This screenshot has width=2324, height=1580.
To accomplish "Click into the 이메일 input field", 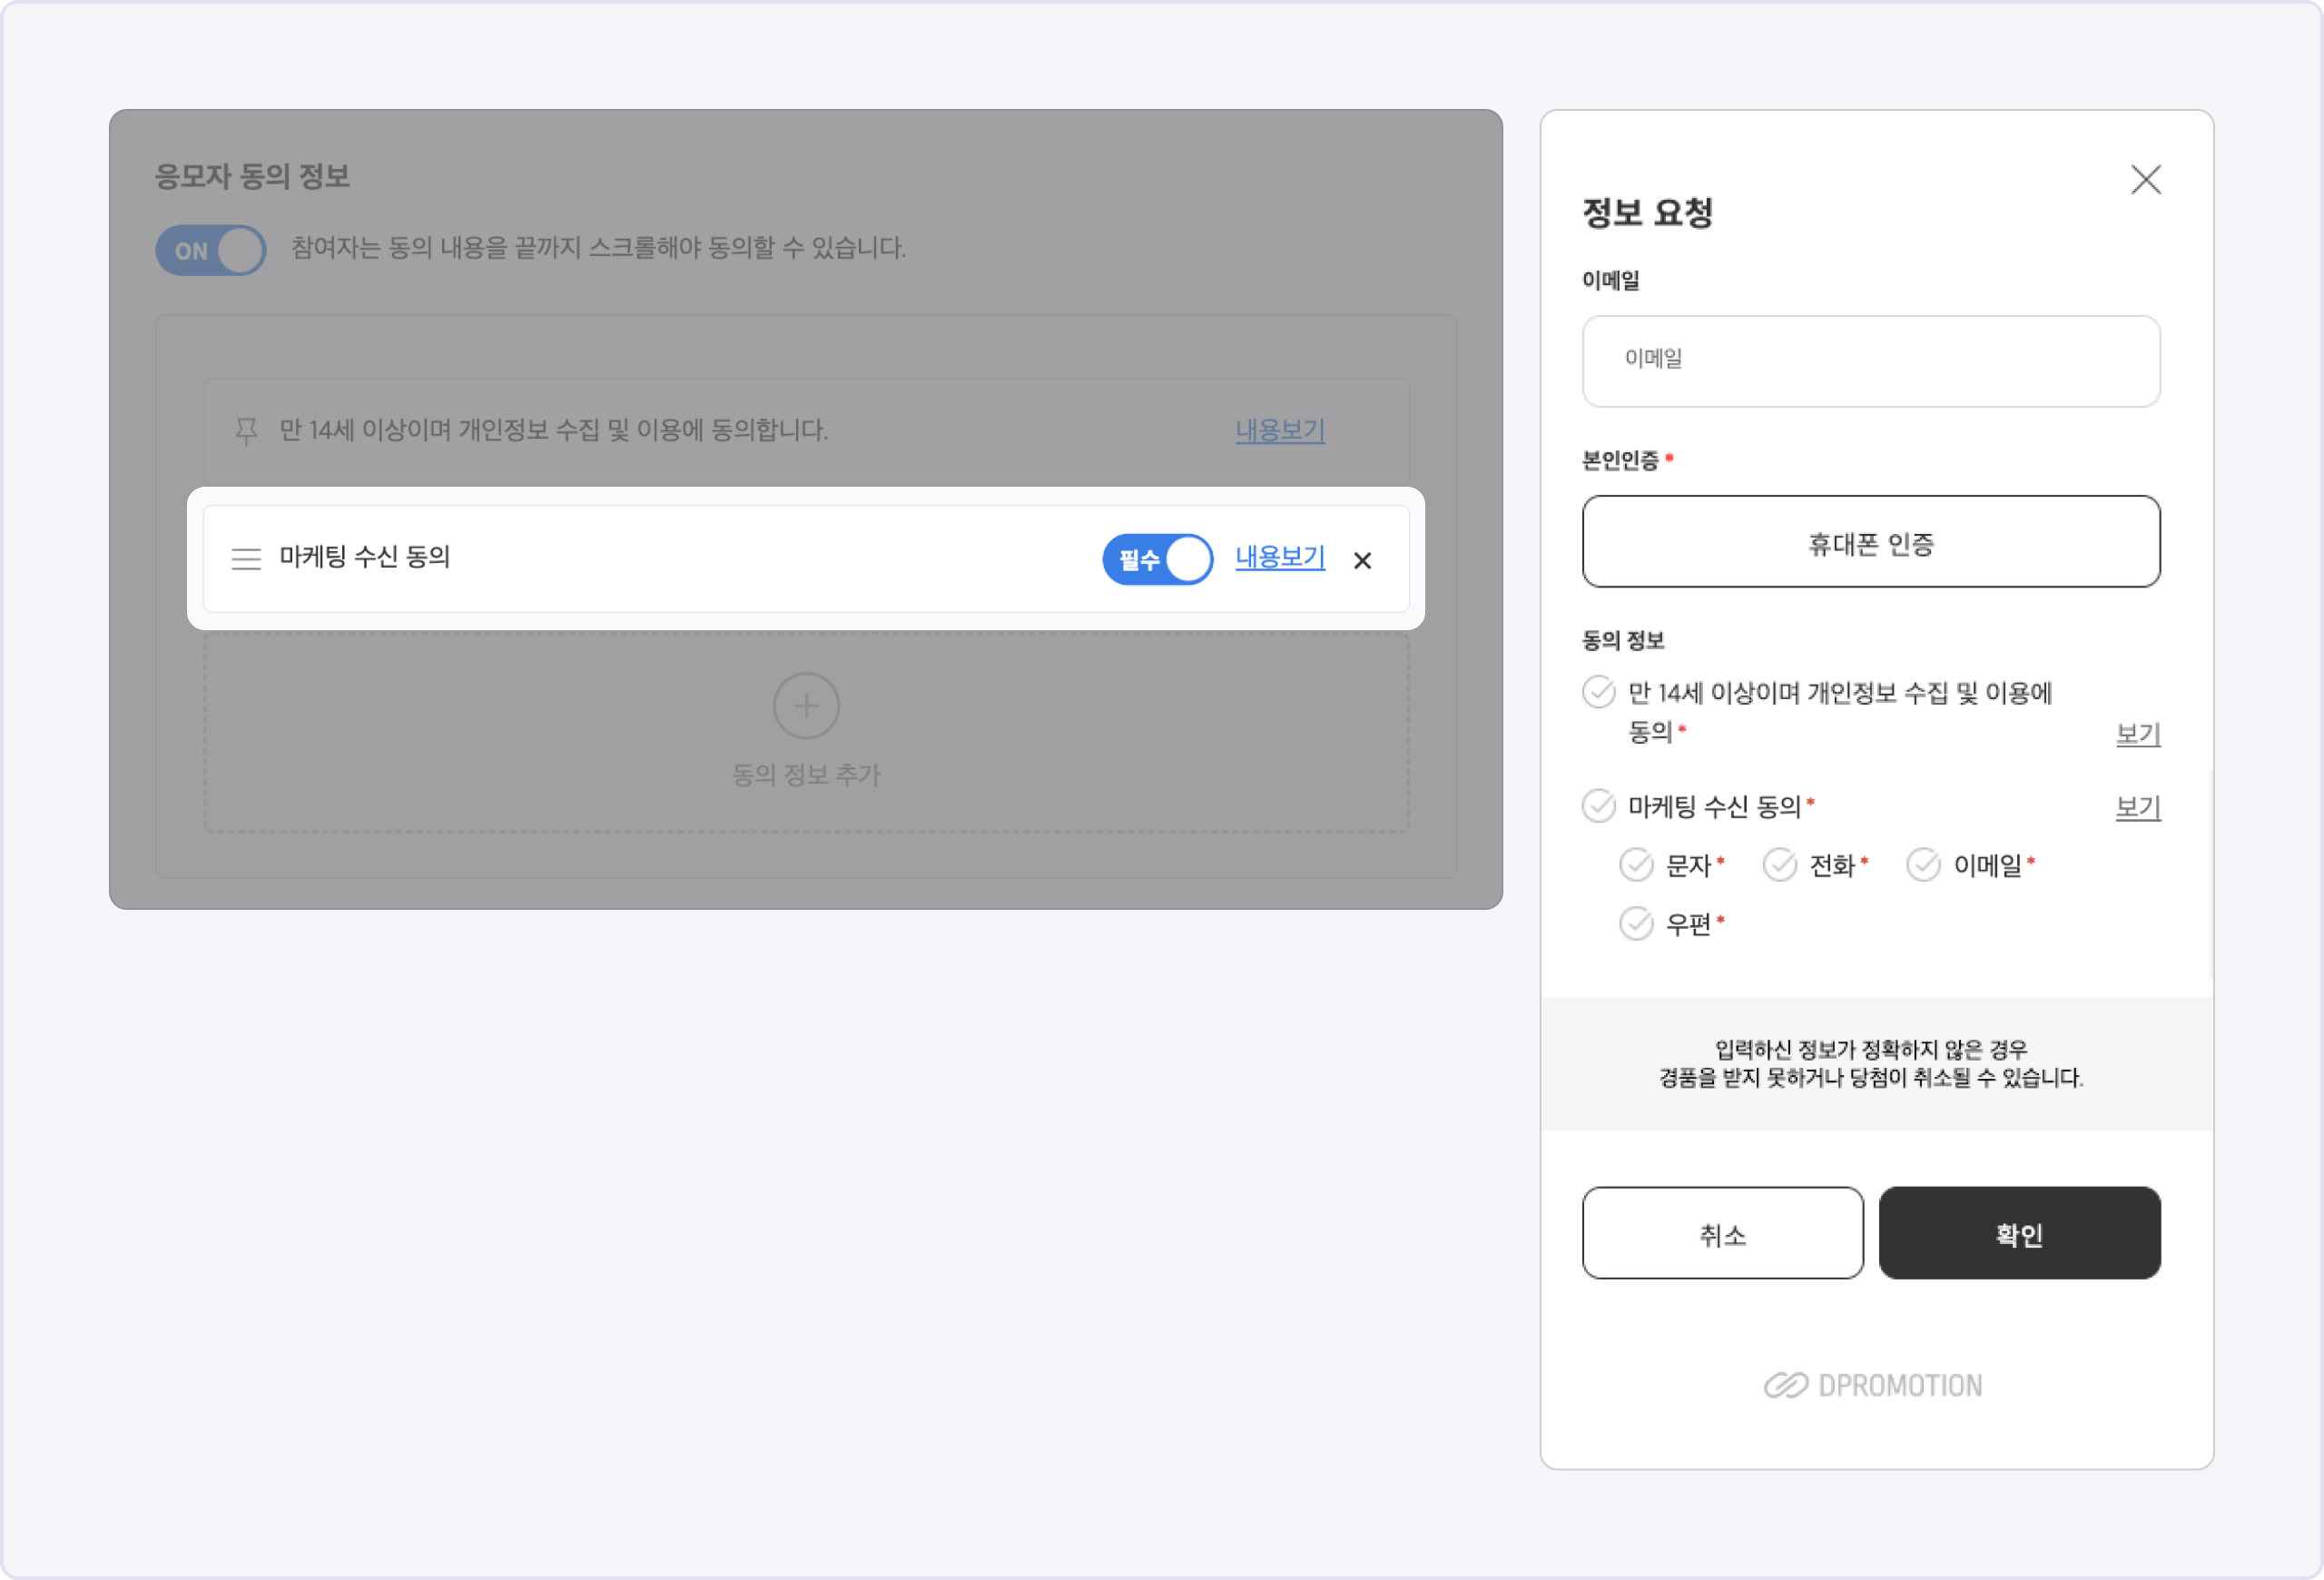I will pyautogui.click(x=1871, y=361).
